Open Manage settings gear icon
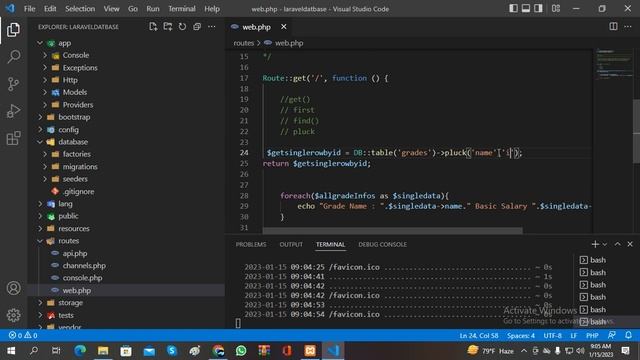 click(13, 315)
